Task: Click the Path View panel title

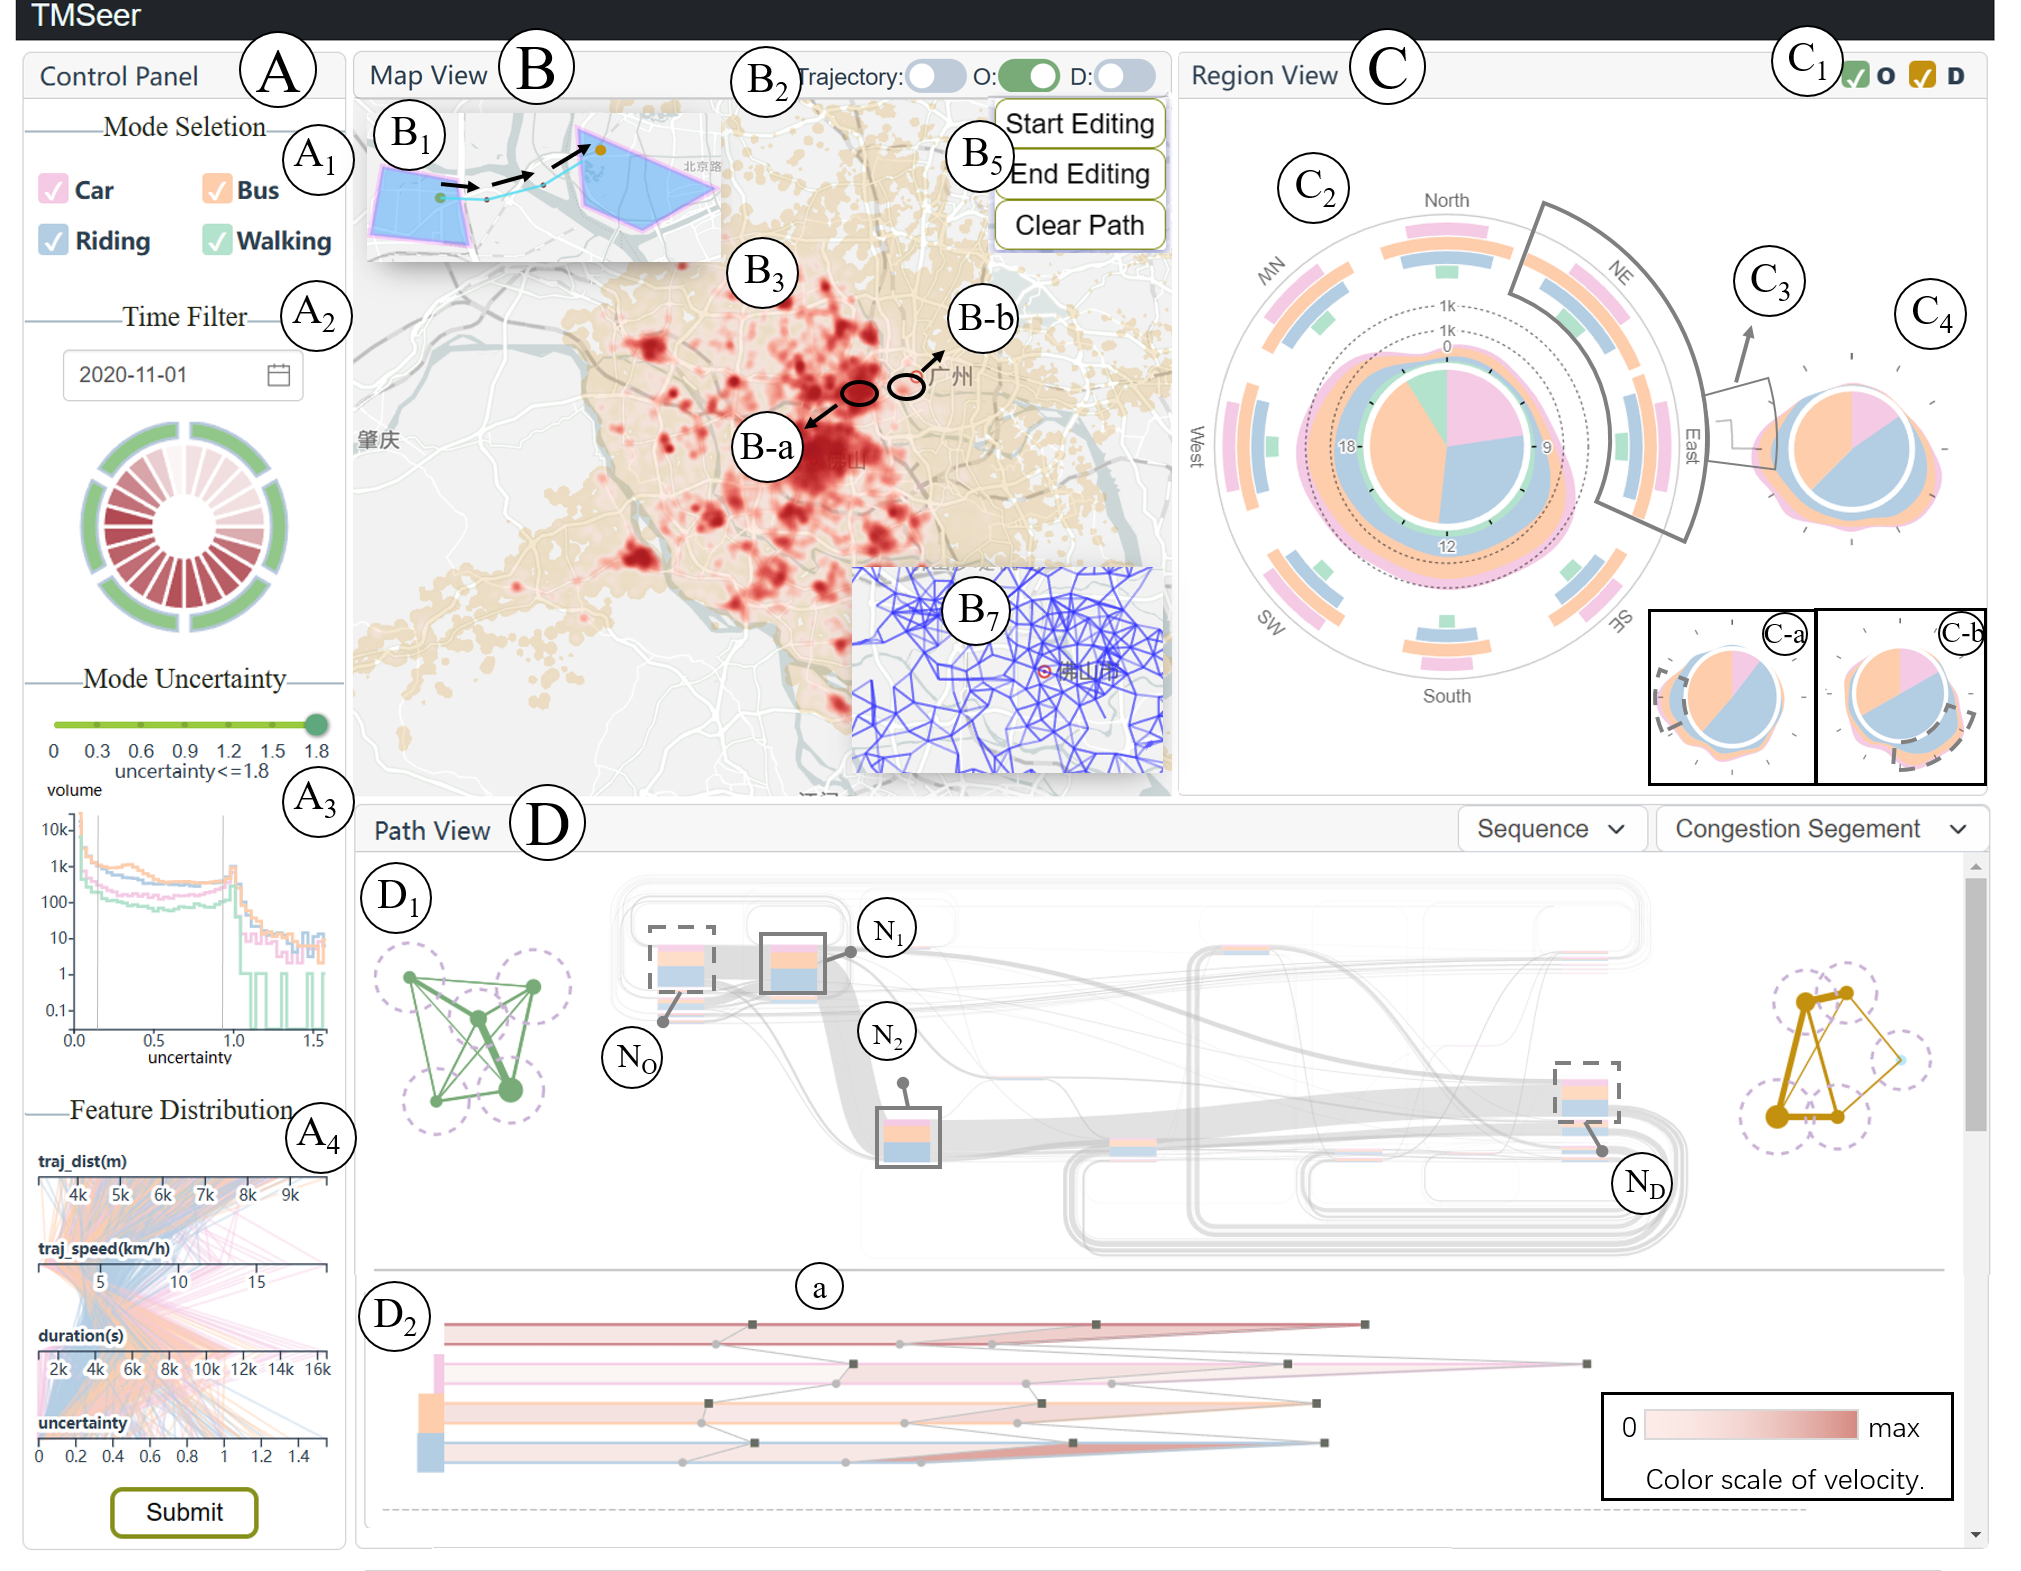Action: (432, 830)
